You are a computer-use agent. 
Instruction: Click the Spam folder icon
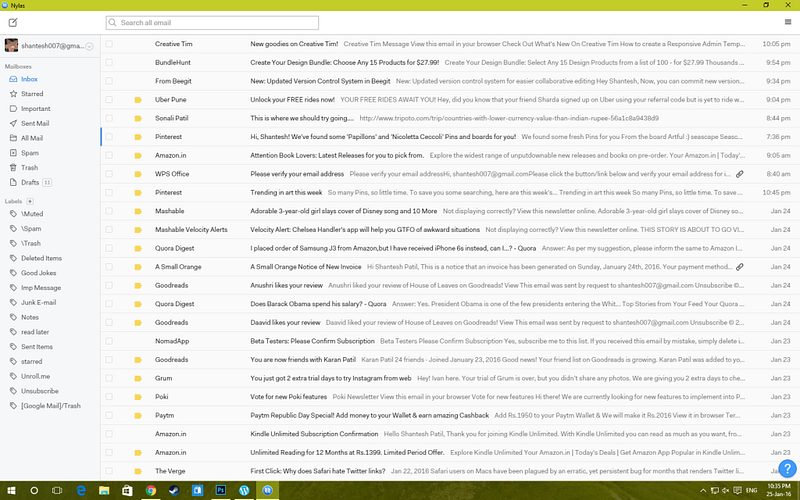[13, 153]
